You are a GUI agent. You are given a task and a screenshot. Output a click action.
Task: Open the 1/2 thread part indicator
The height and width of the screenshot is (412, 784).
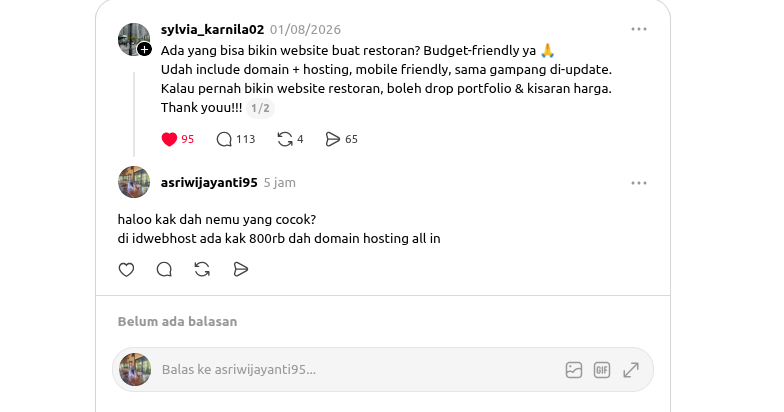click(260, 108)
